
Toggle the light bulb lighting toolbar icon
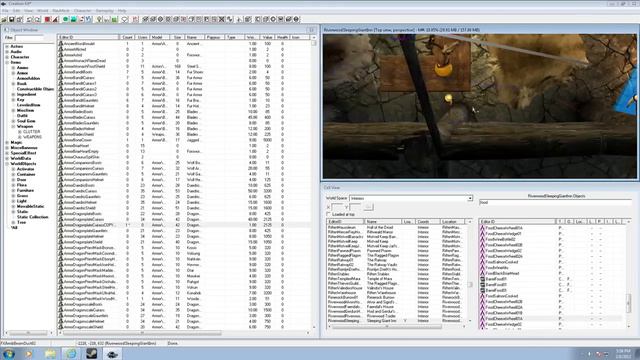click(99, 19)
